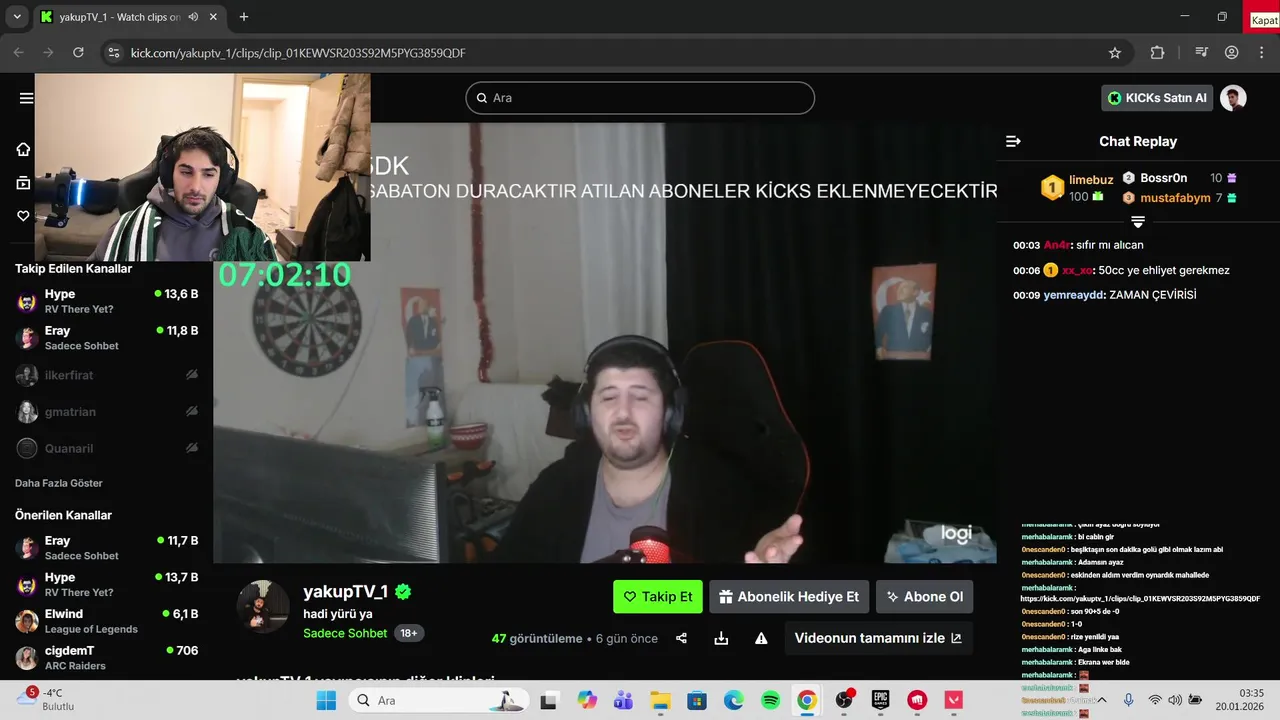Show hidden system tray icons

point(1100,700)
